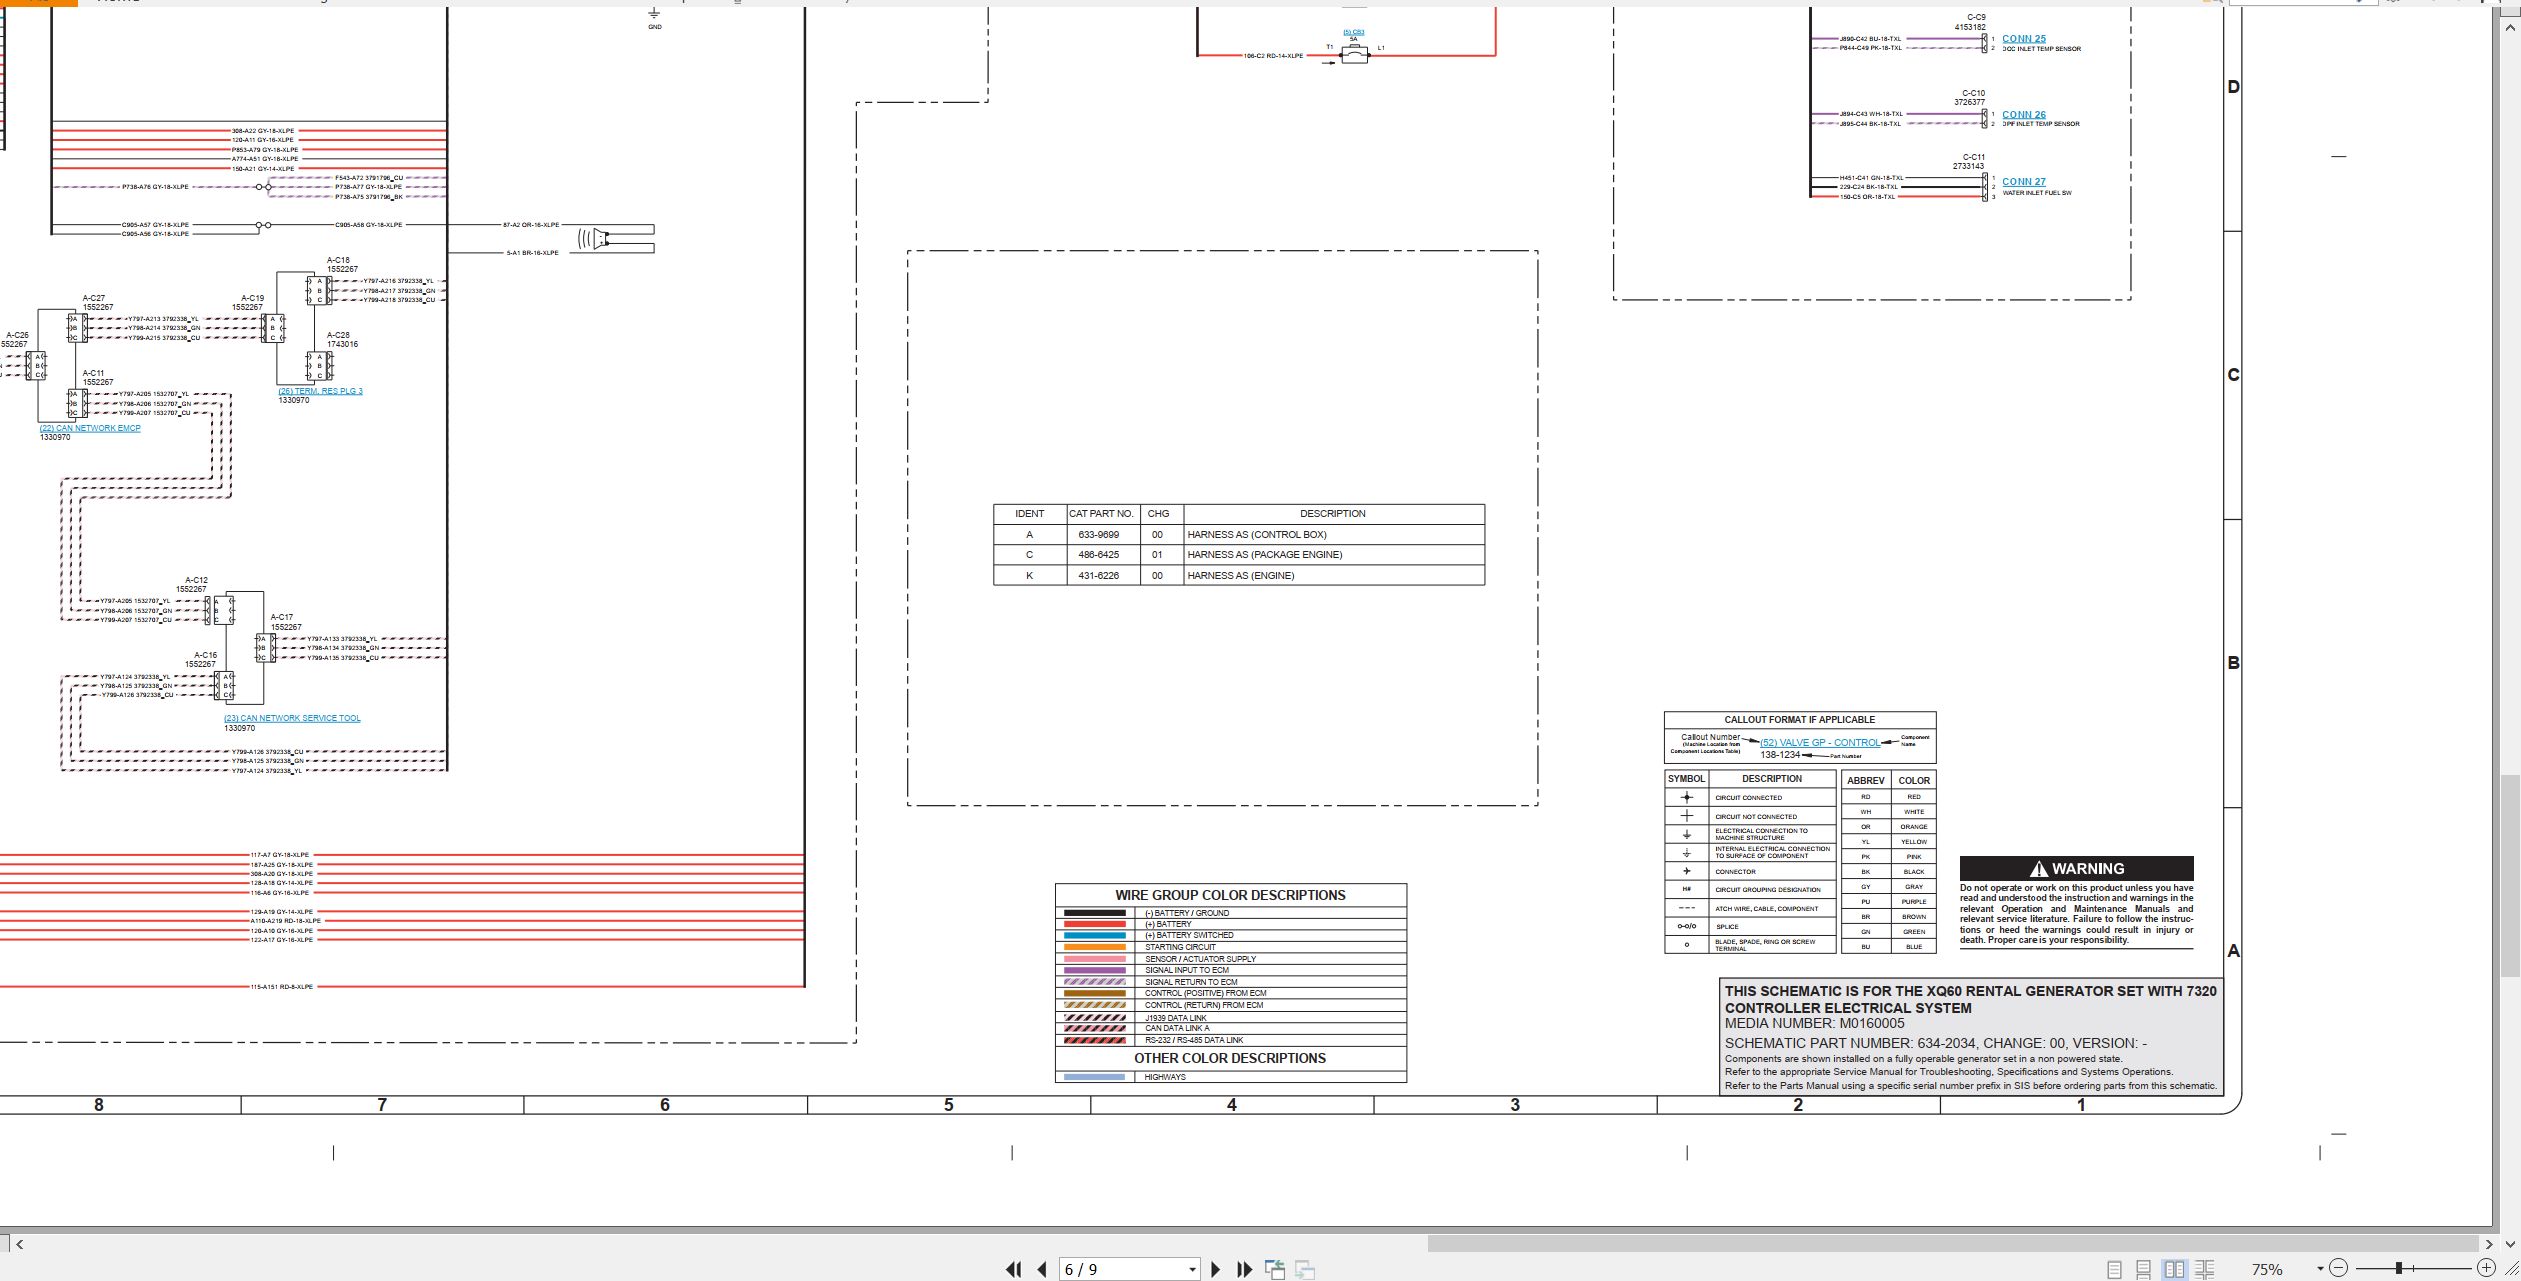Click the WARNING banner

pos(2076,869)
